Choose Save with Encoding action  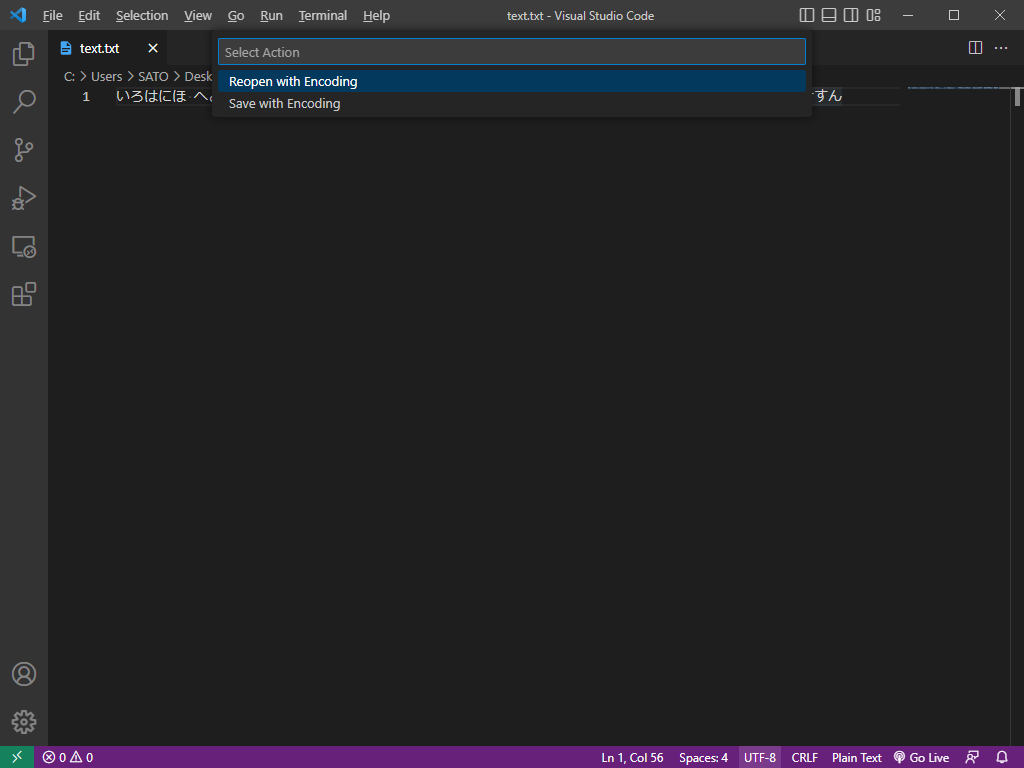pos(512,103)
